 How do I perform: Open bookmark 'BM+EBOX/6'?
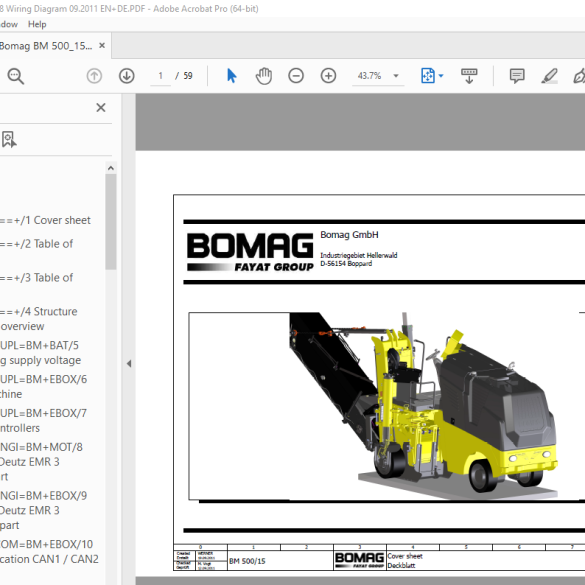(43, 387)
